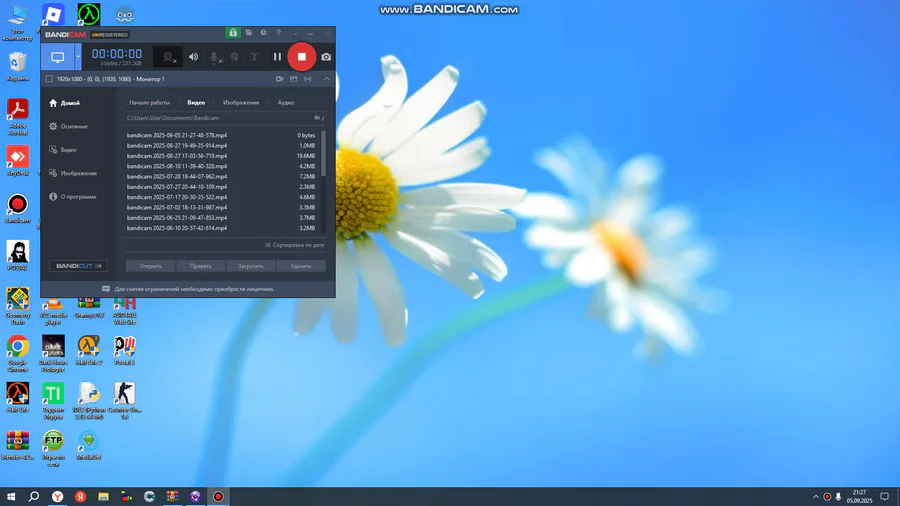This screenshot has width=900, height=506.
Task: Open the output folder icon in title bar
Action: point(249,33)
